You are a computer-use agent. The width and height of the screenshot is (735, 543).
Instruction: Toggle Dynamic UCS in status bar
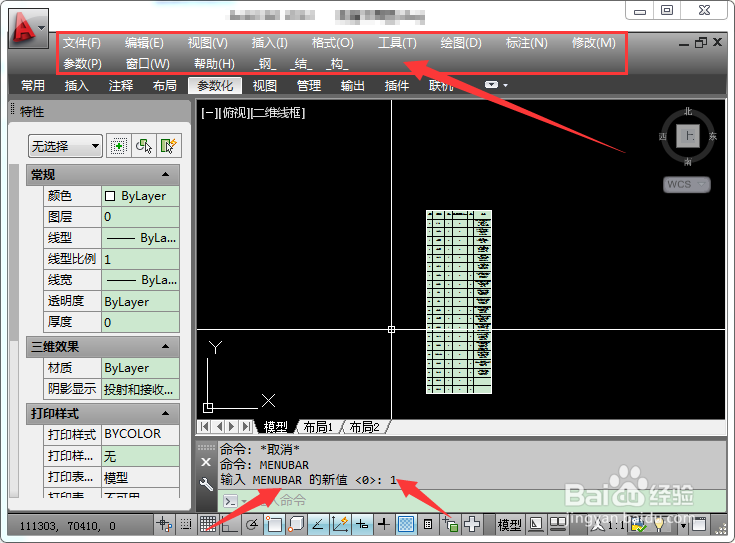click(x=340, y=524)
